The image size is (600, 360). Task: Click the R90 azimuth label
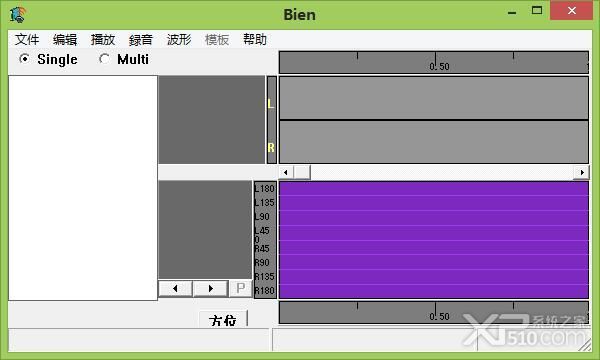262,262
